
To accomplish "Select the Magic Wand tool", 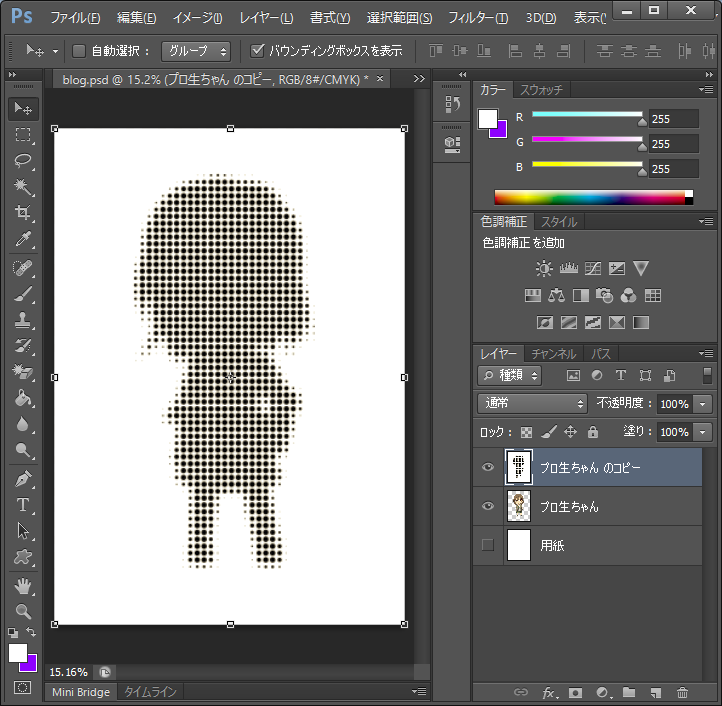I will pyautogui.click(x=23, y=187).
